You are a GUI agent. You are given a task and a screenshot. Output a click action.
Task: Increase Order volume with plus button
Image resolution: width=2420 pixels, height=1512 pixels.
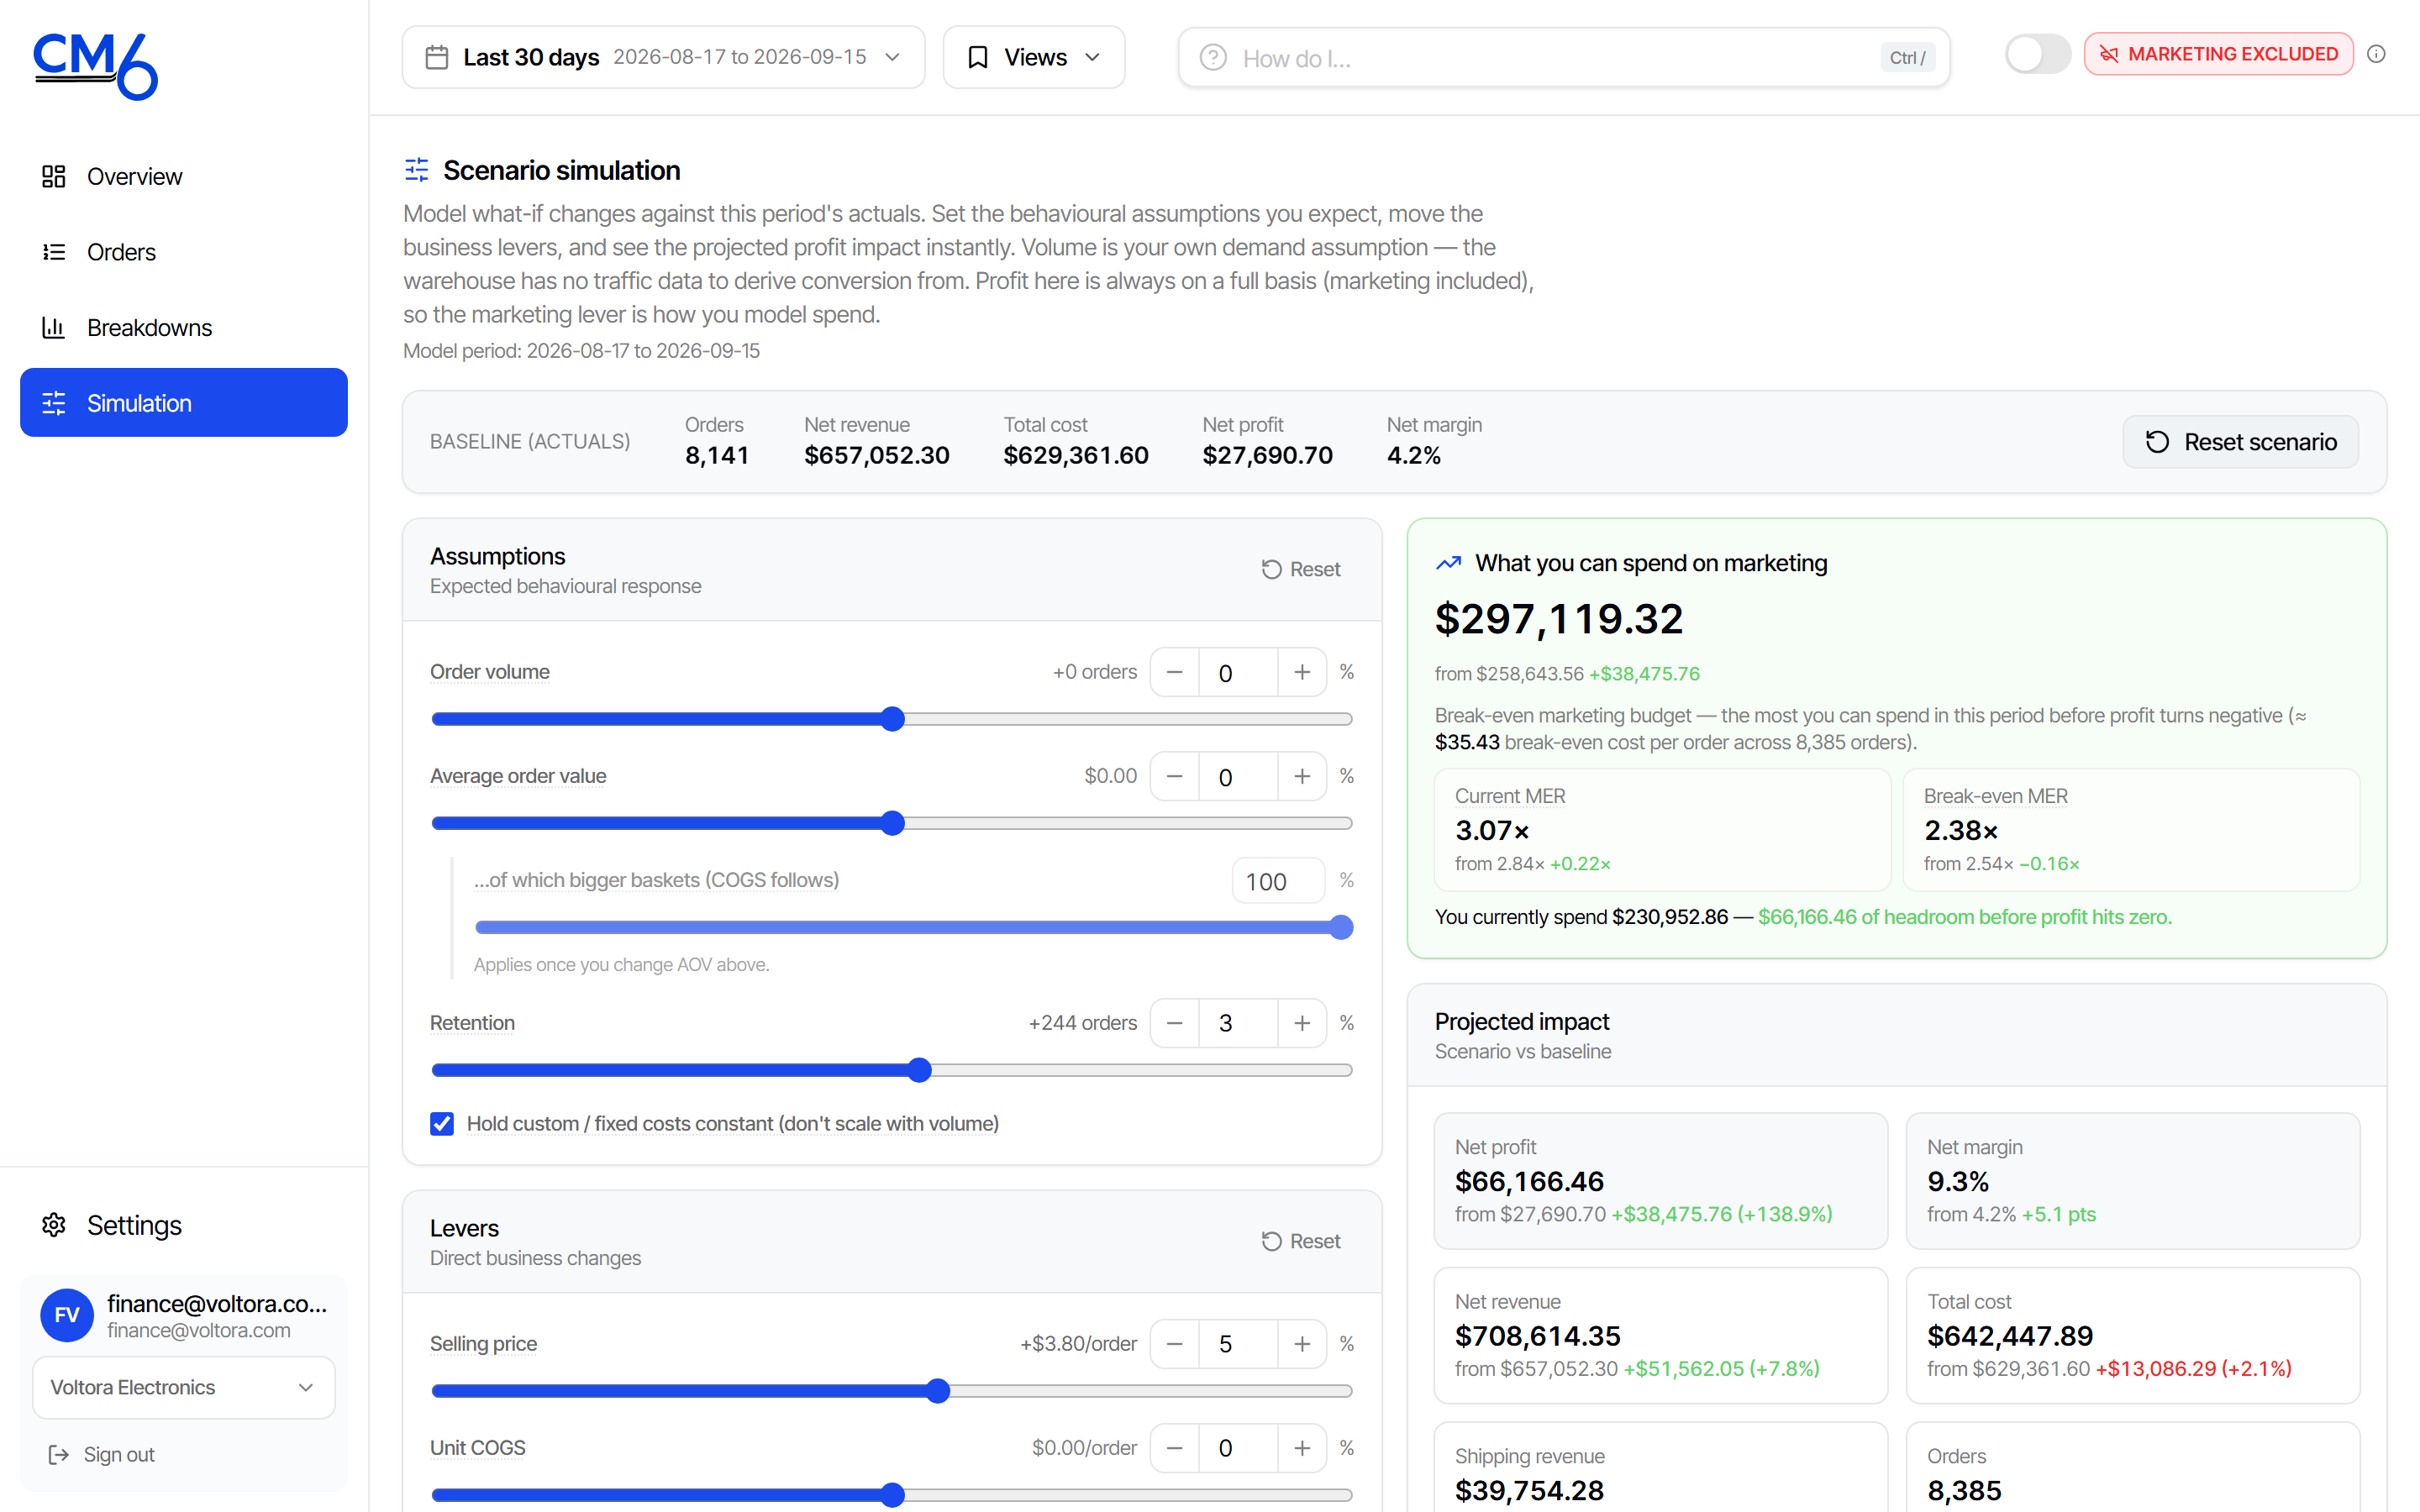point(1302,672)
